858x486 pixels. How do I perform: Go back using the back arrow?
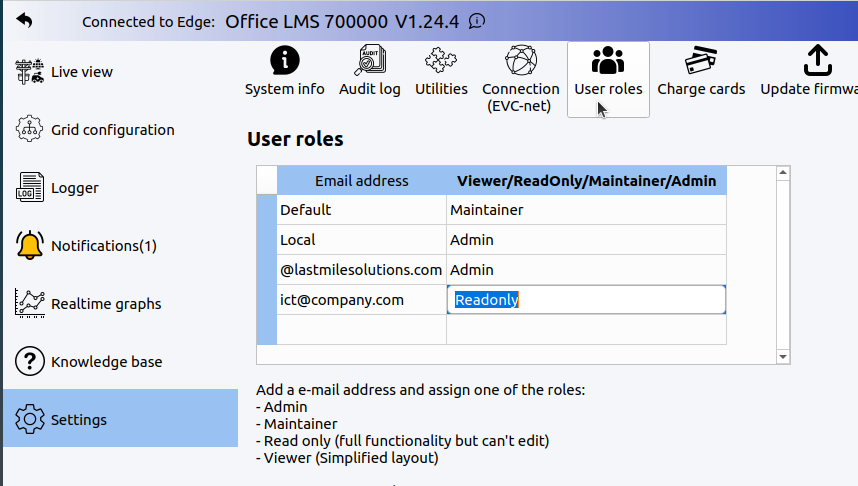[x=24, y=21]
